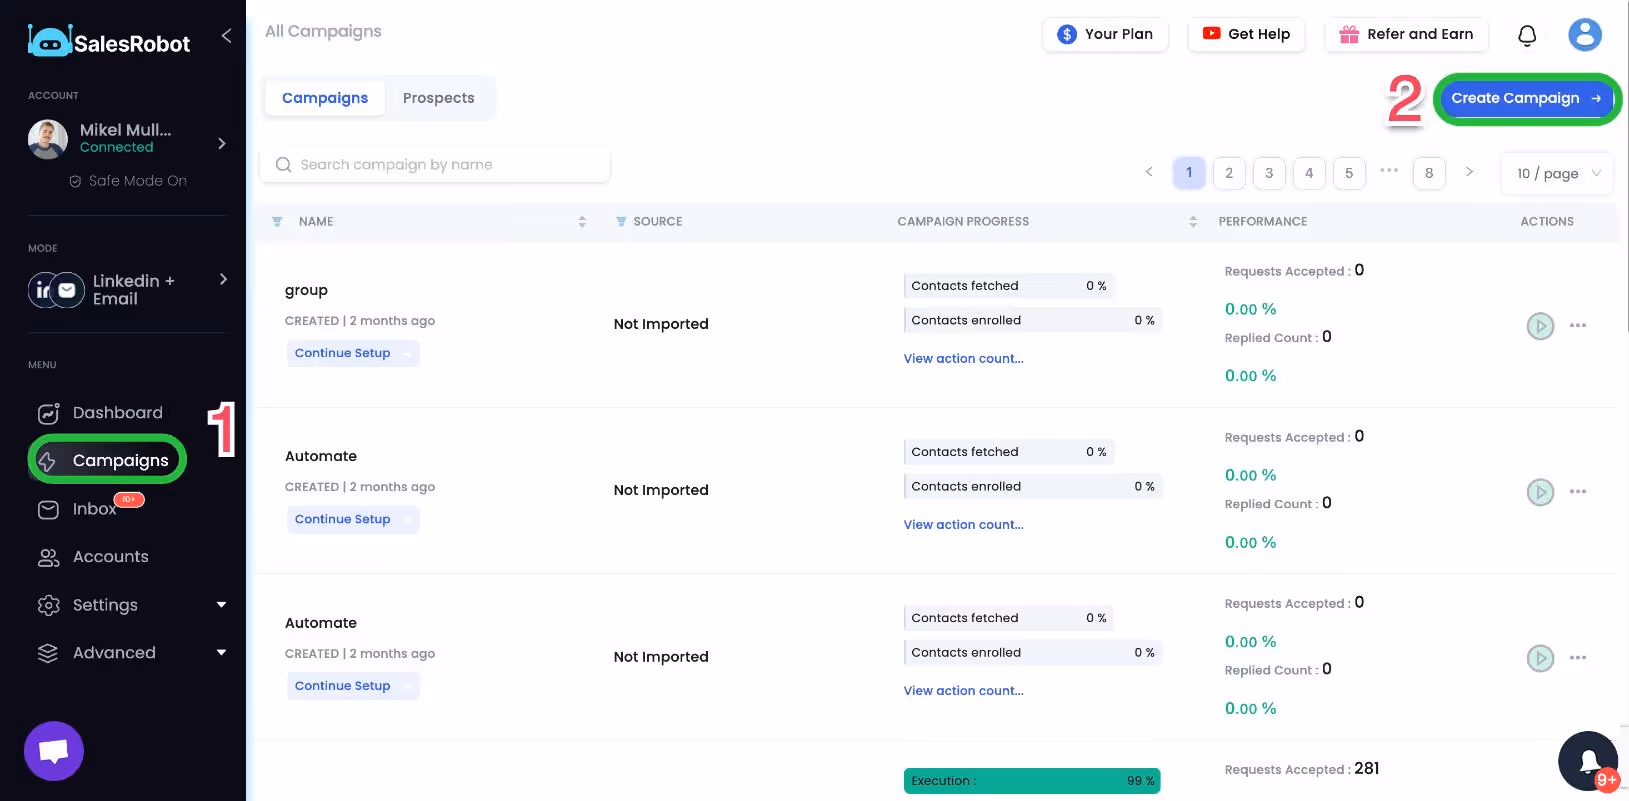
Task: Click the Campaigns lightning icon in sidebar
Action: coord(46,461)
